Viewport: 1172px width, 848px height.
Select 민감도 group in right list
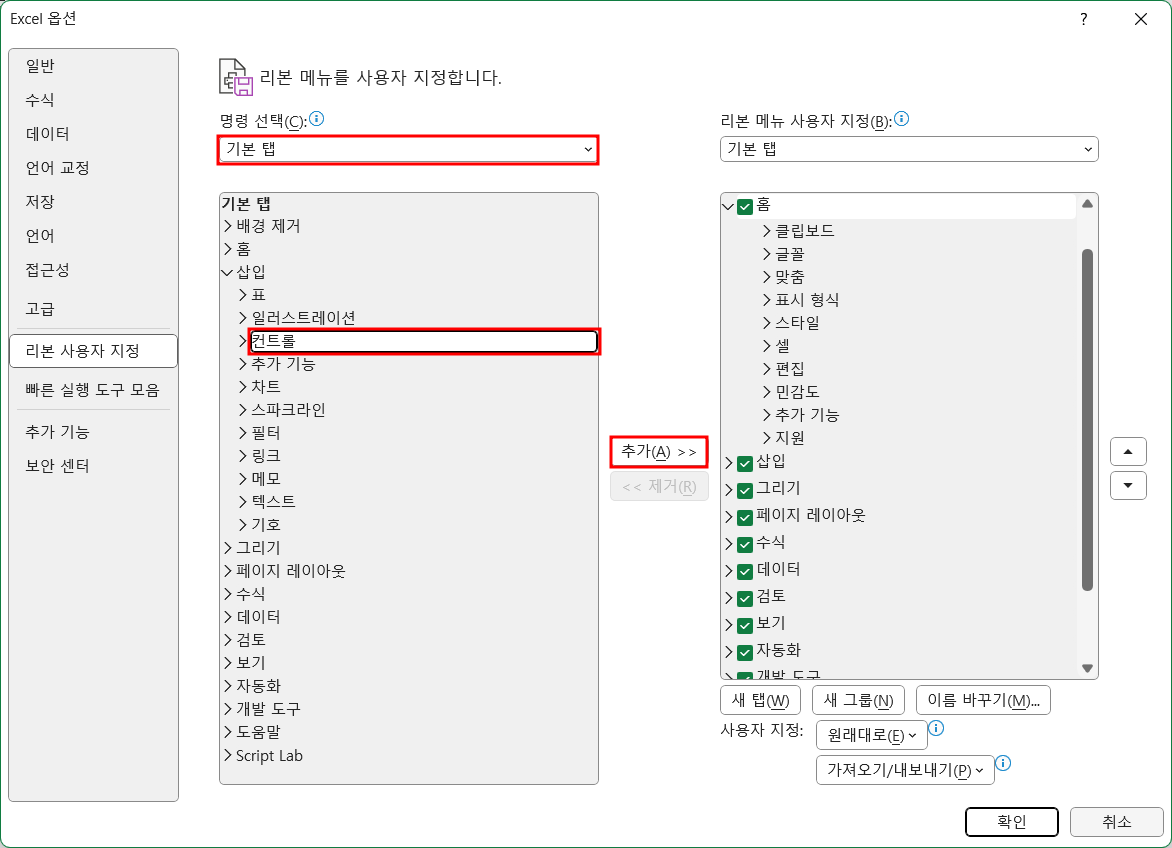797,392
